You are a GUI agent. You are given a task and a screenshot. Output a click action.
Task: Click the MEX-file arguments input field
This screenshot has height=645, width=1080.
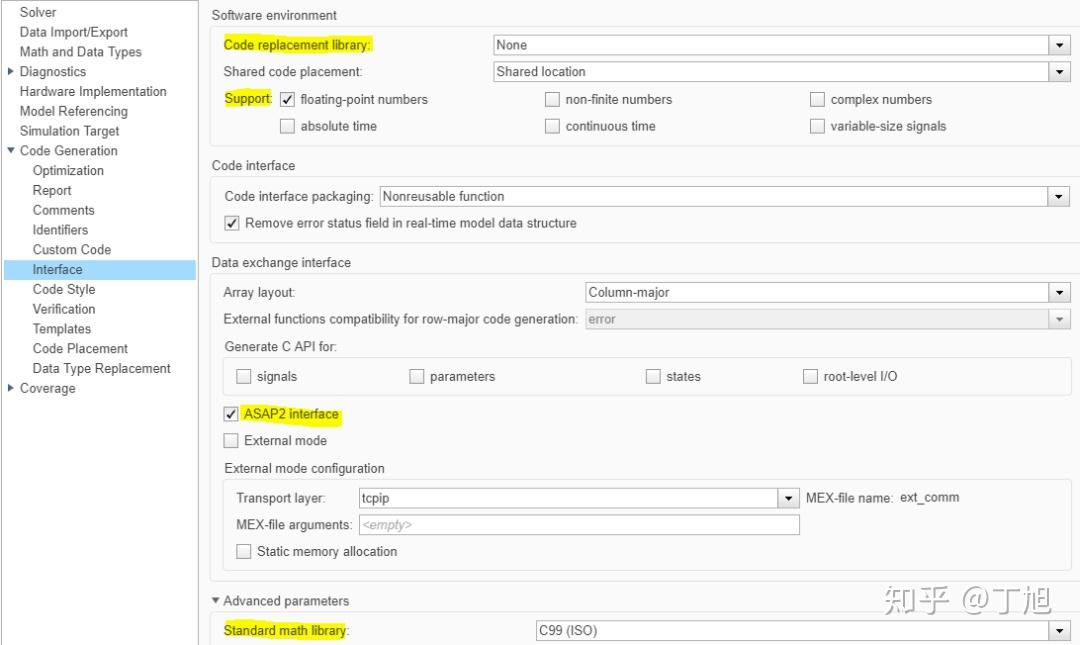pyautogui.click(x=579, y=525)
